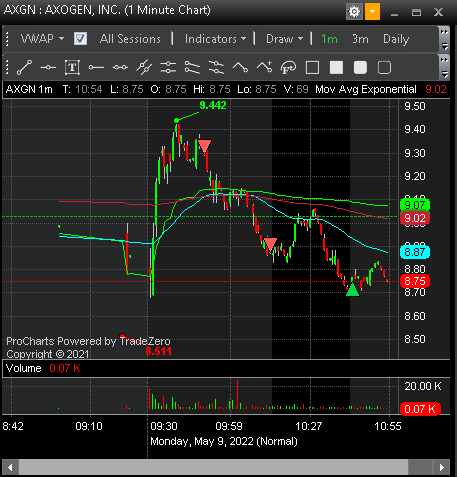This screenshot has height=477, width=457.
Task: Click the right scroll arrow
Action: 442,467
